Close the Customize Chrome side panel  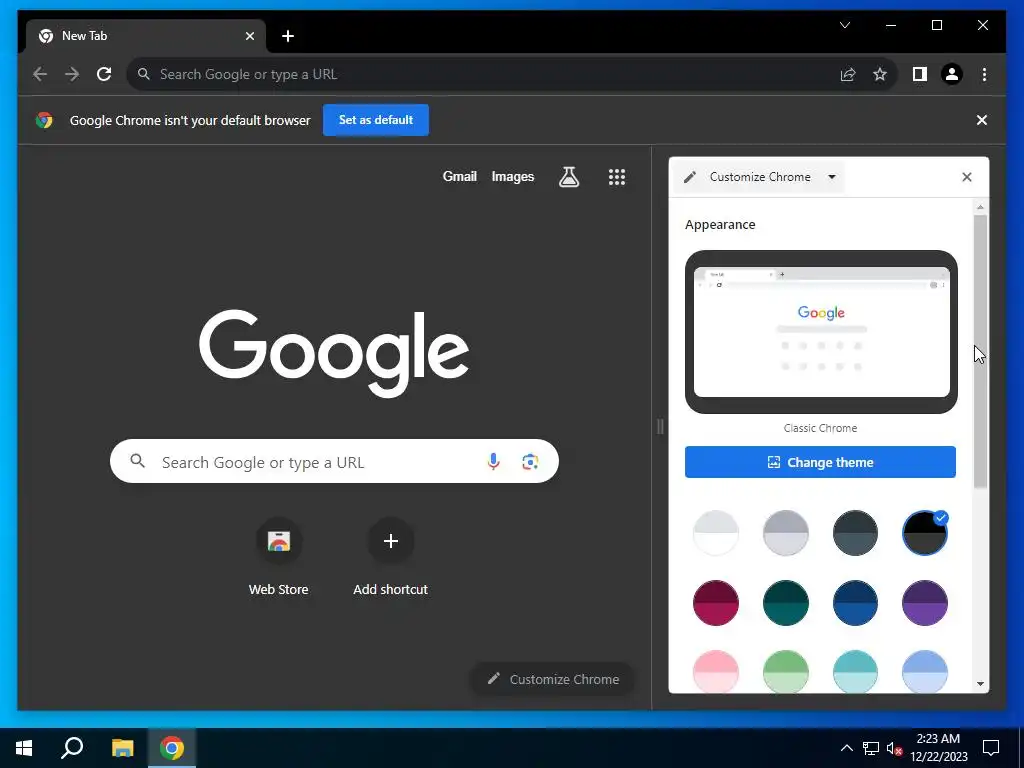click(x=967, y=177)
